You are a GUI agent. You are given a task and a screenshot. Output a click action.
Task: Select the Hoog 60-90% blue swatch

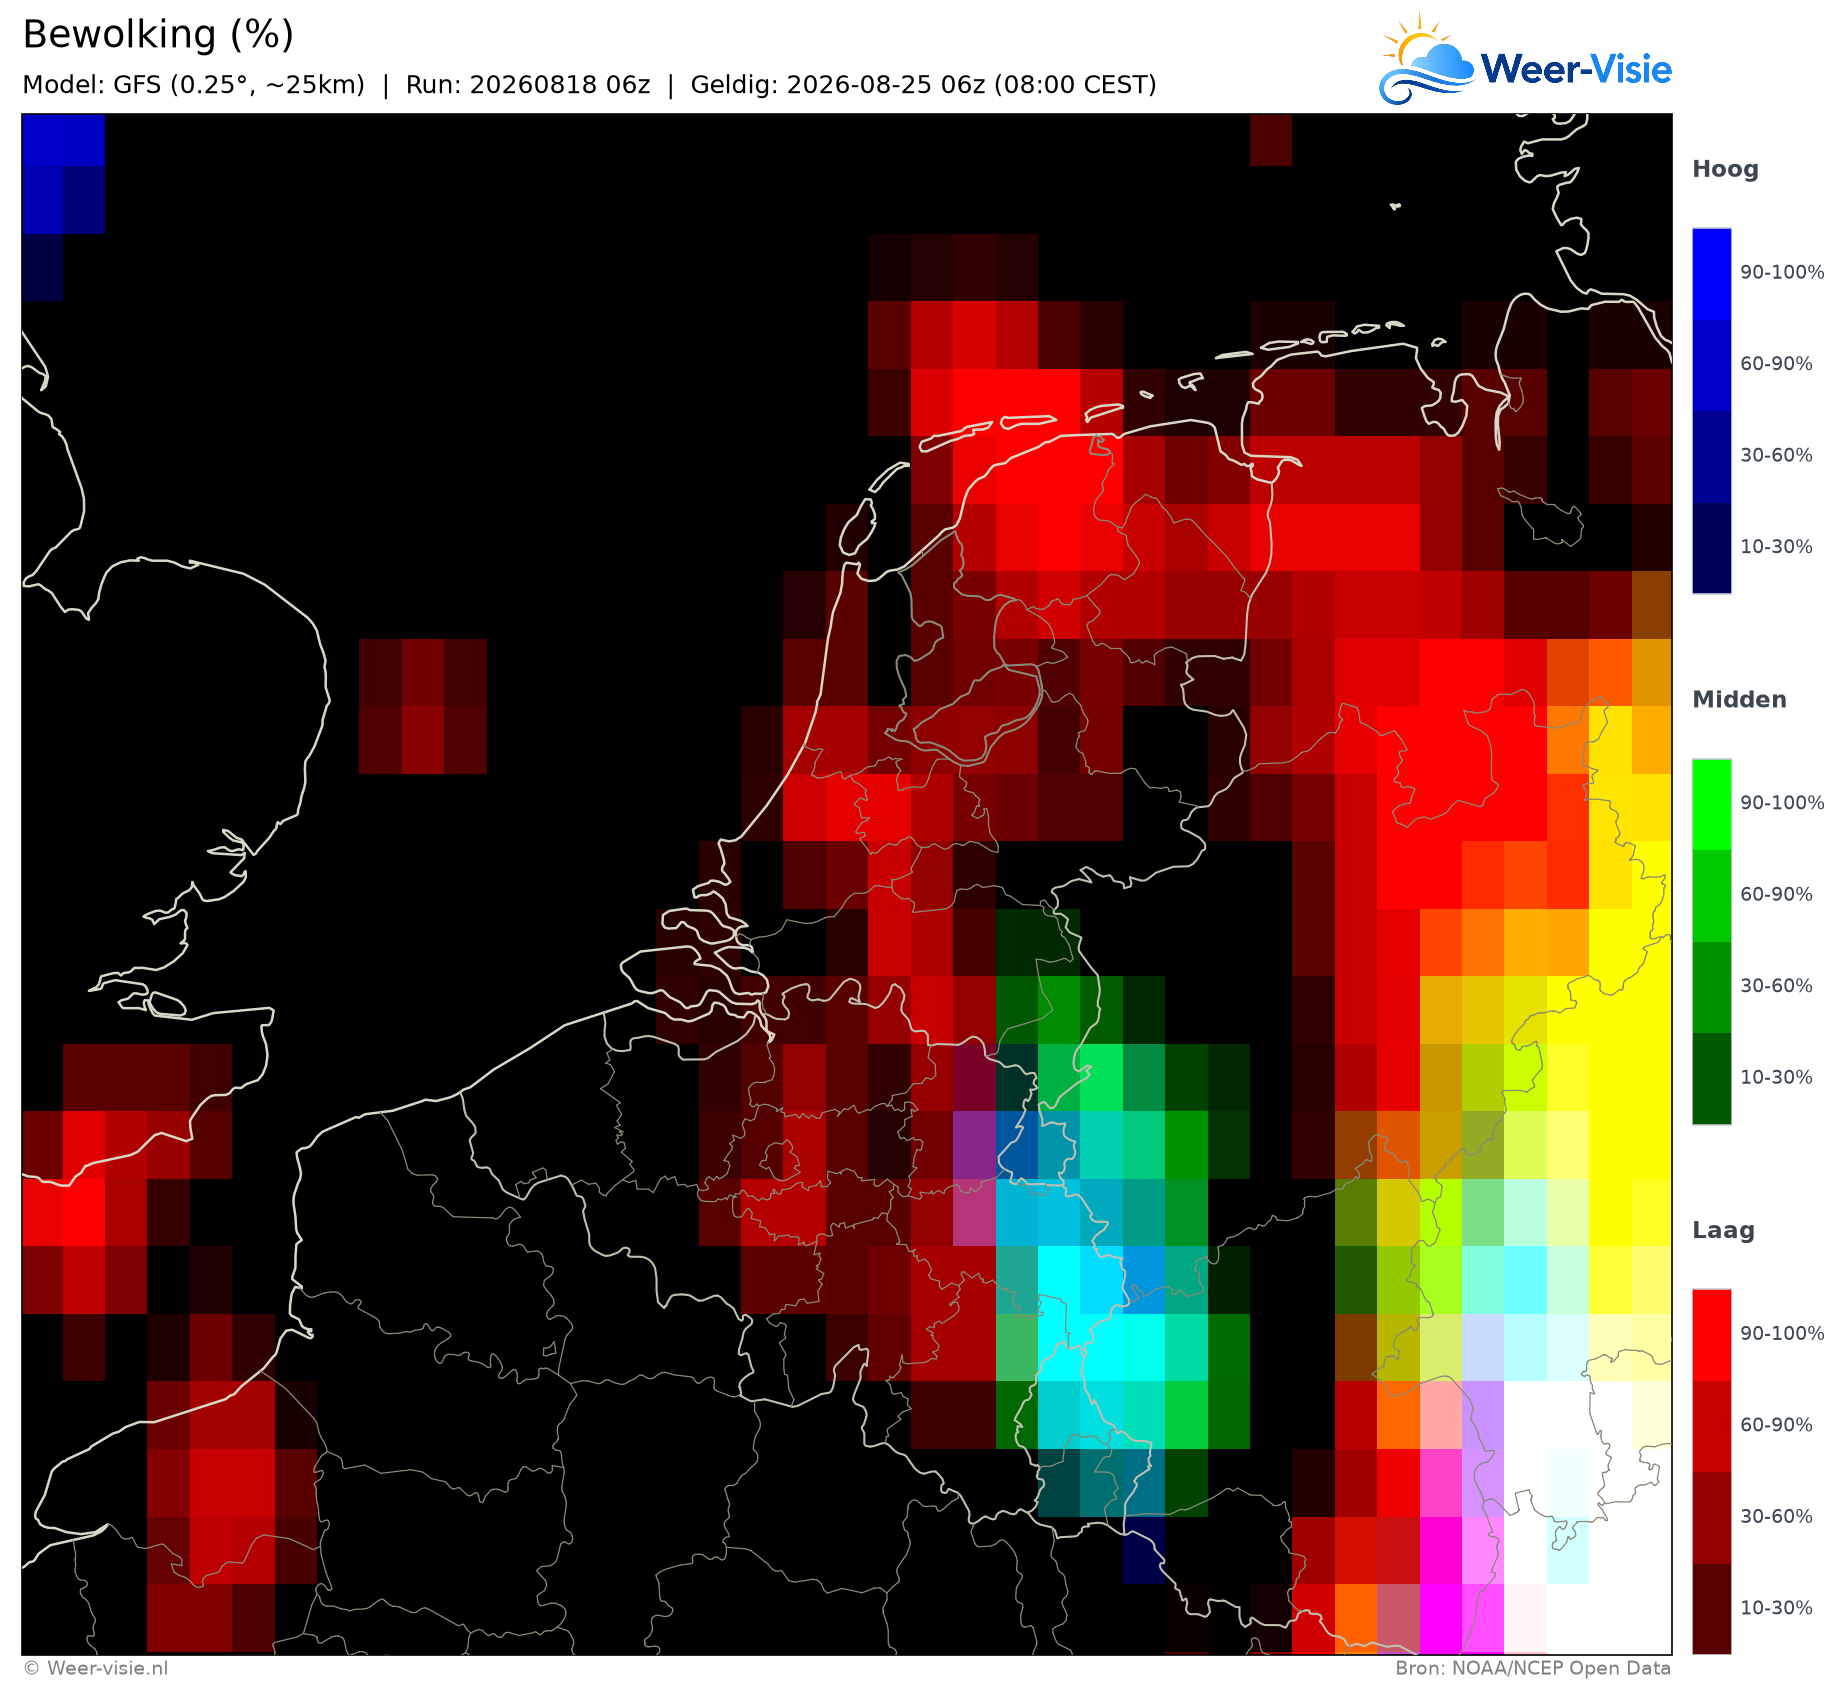point(1711,365)
